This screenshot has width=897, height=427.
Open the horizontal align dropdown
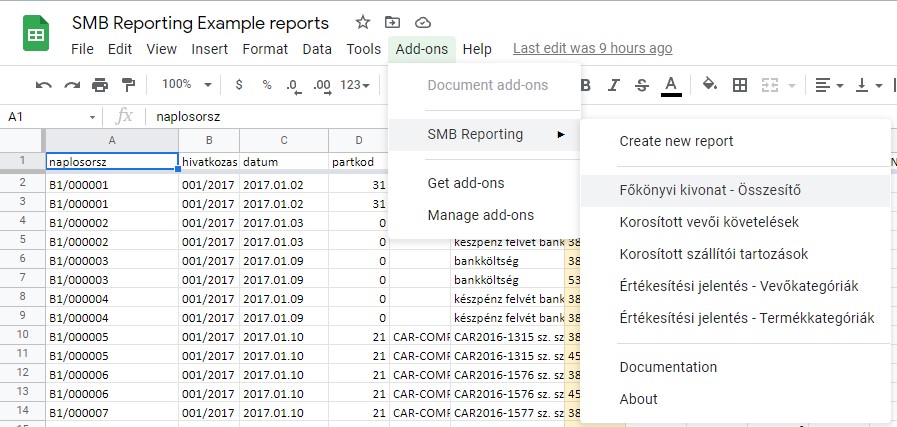tap(828, 85)
